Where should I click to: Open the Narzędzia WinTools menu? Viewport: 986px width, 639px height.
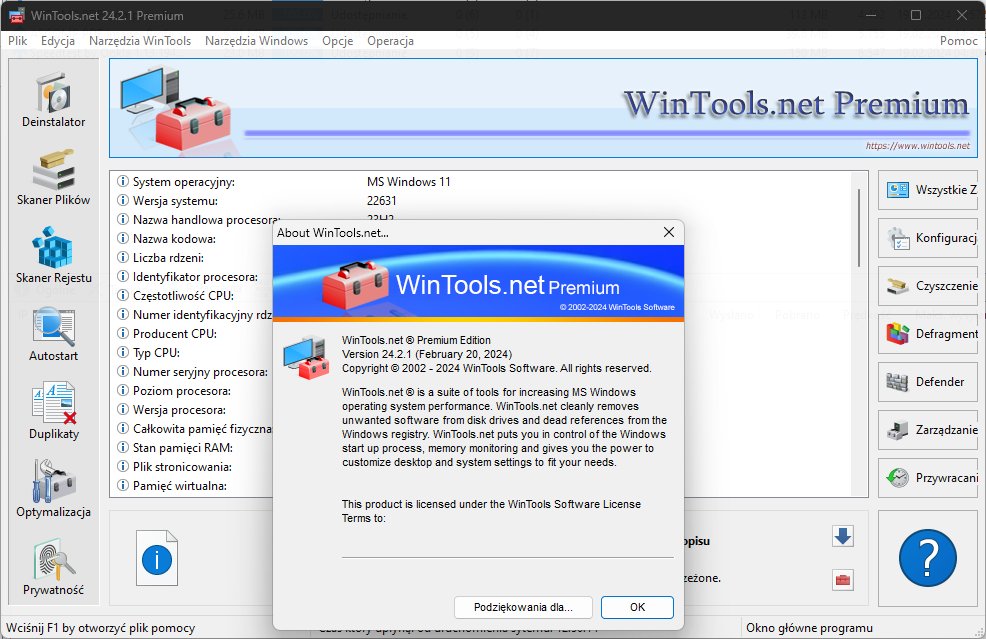pos(140,41)
